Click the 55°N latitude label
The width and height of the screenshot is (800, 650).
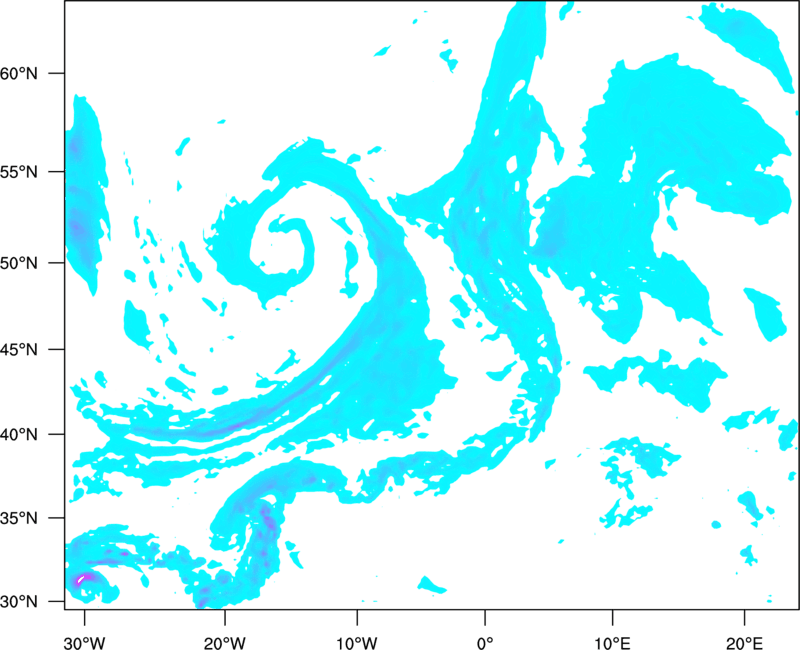pyautogui.click(x=19, y=171)
